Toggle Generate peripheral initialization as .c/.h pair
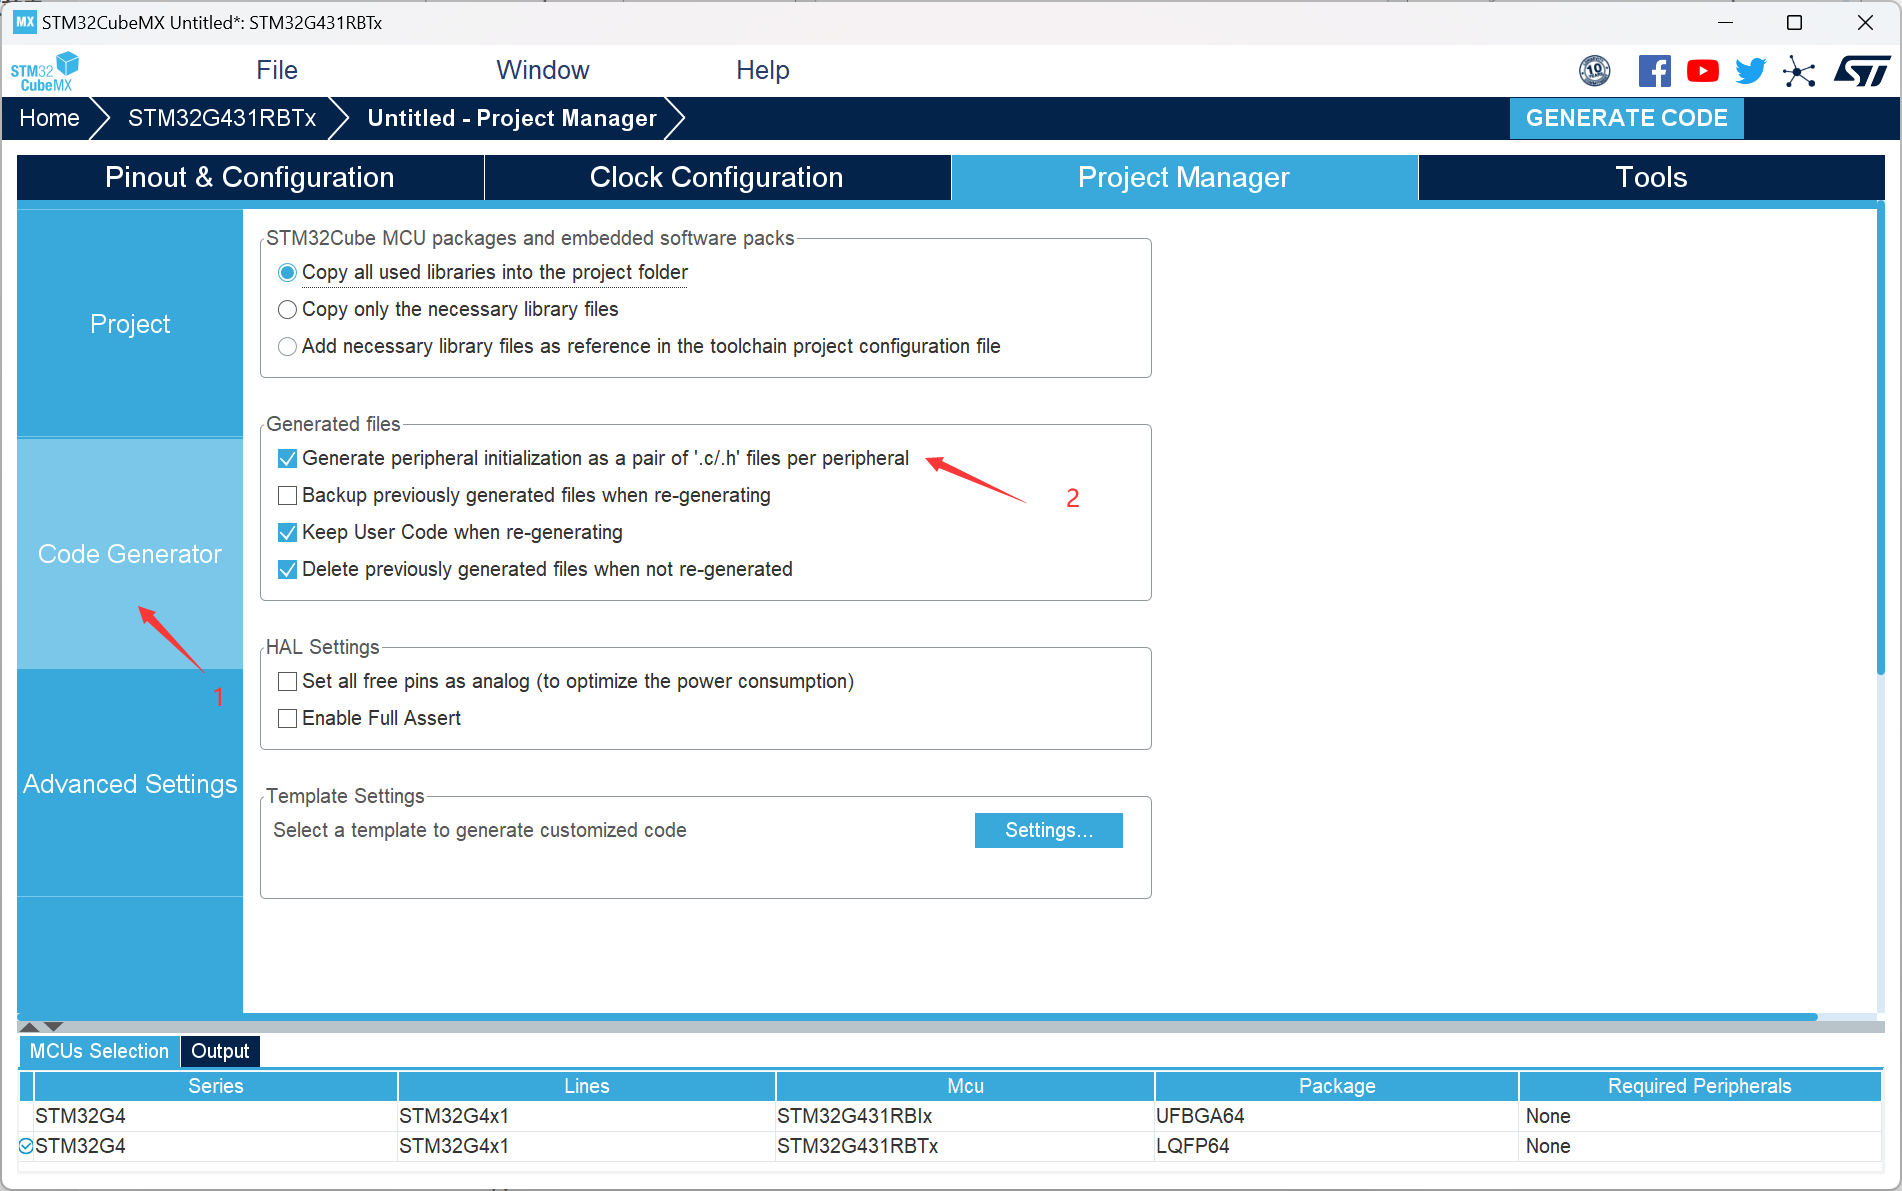This screenshot has height=1191, width=1902. [287, 459]
